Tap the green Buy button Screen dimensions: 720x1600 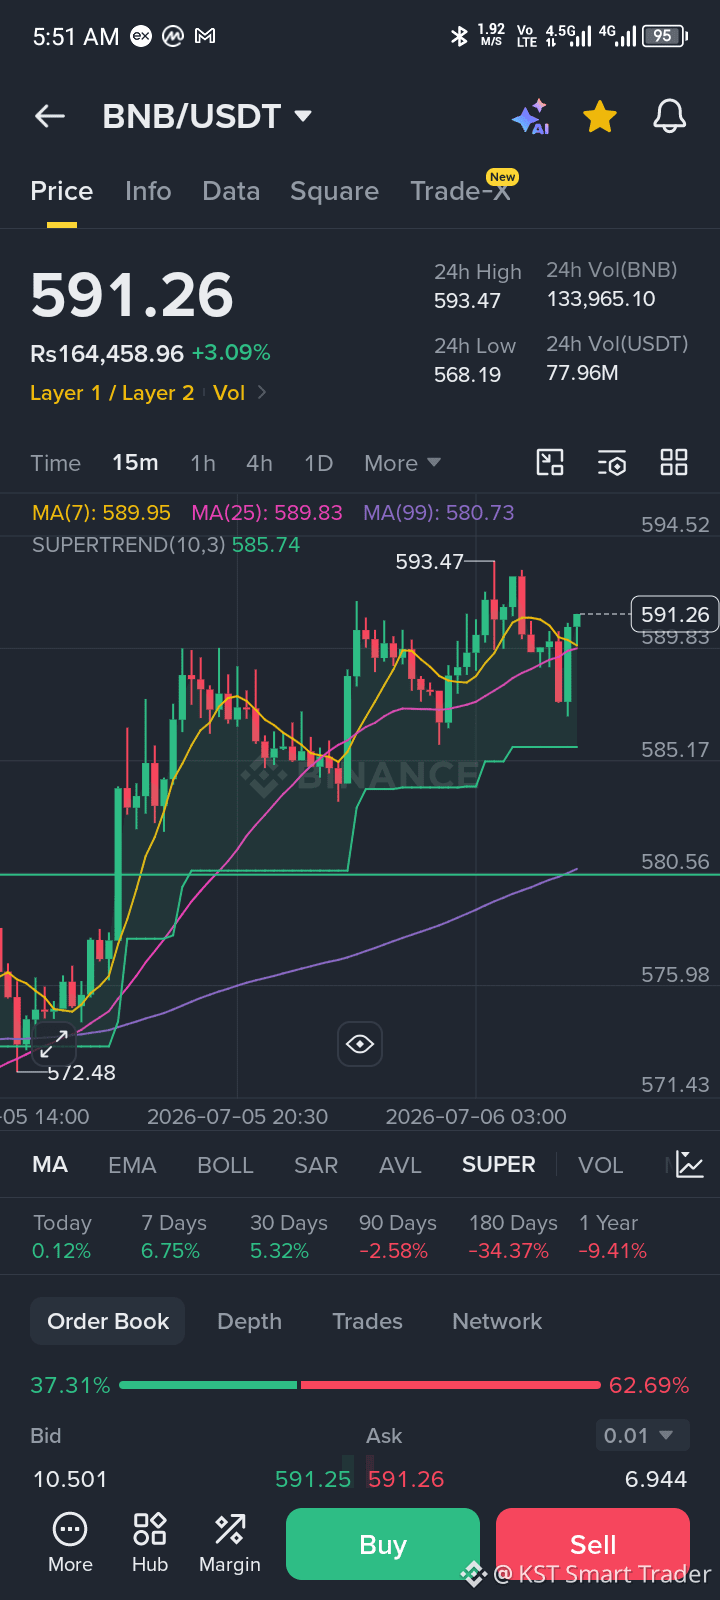[383, 1544]
